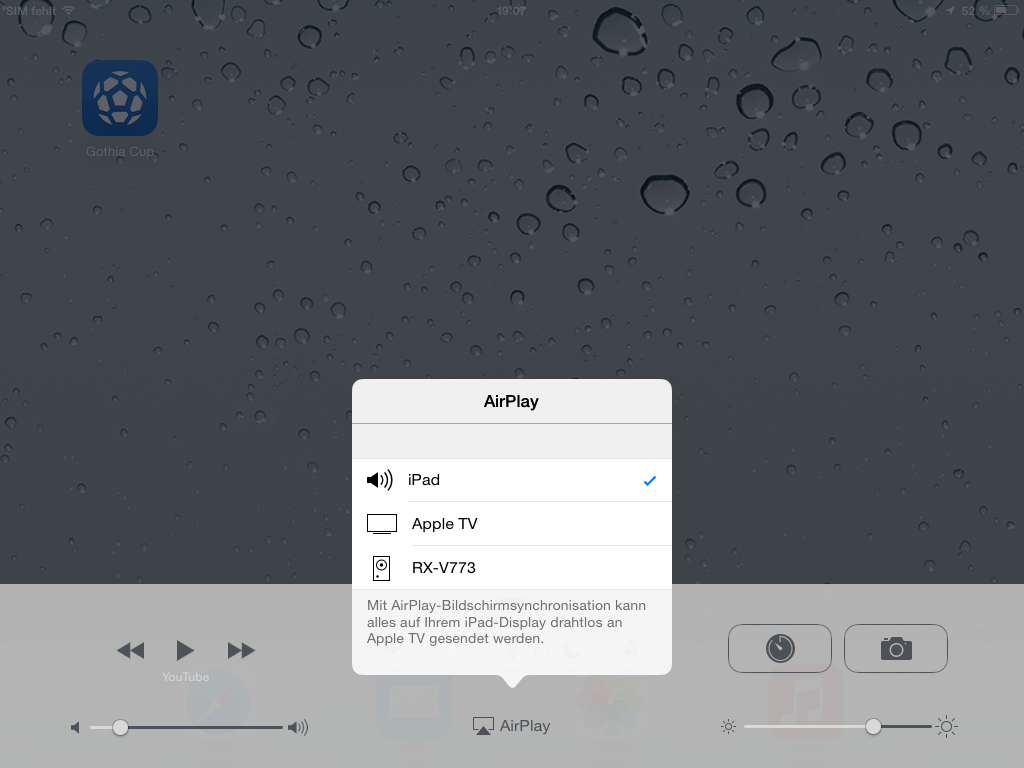This screenshot has width=1024, height=768.
Task: Click the Apple TV screen icon
Action: click(x=381, y=524)
